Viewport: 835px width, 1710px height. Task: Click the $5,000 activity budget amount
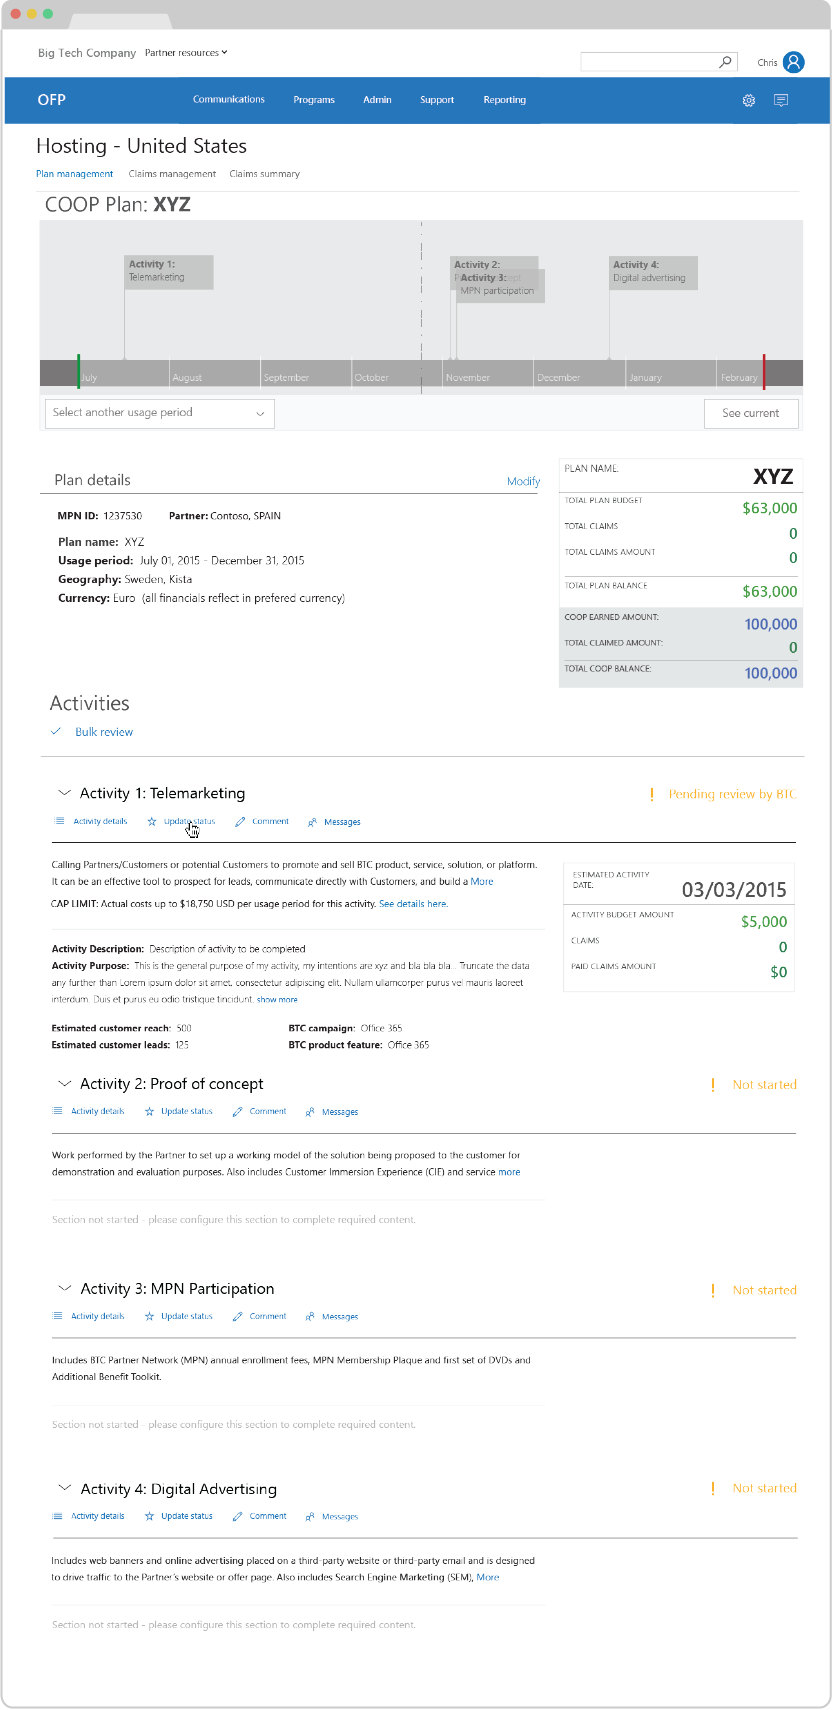(764, 922)
